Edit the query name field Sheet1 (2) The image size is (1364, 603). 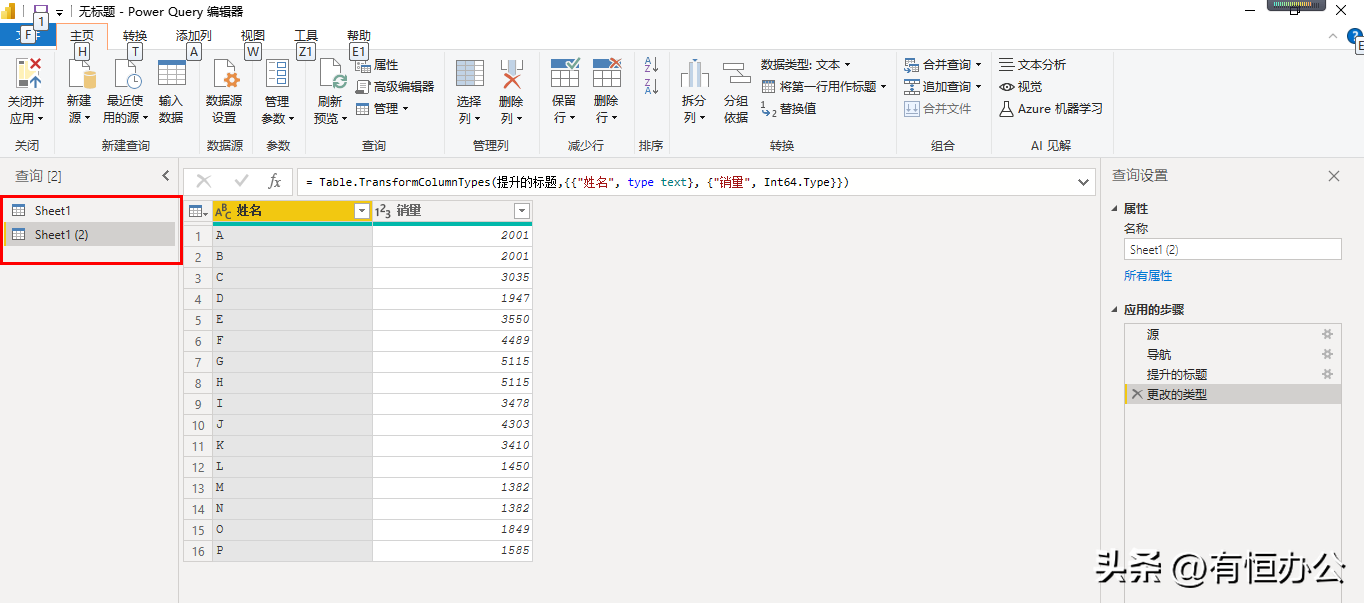(1232, 250)
